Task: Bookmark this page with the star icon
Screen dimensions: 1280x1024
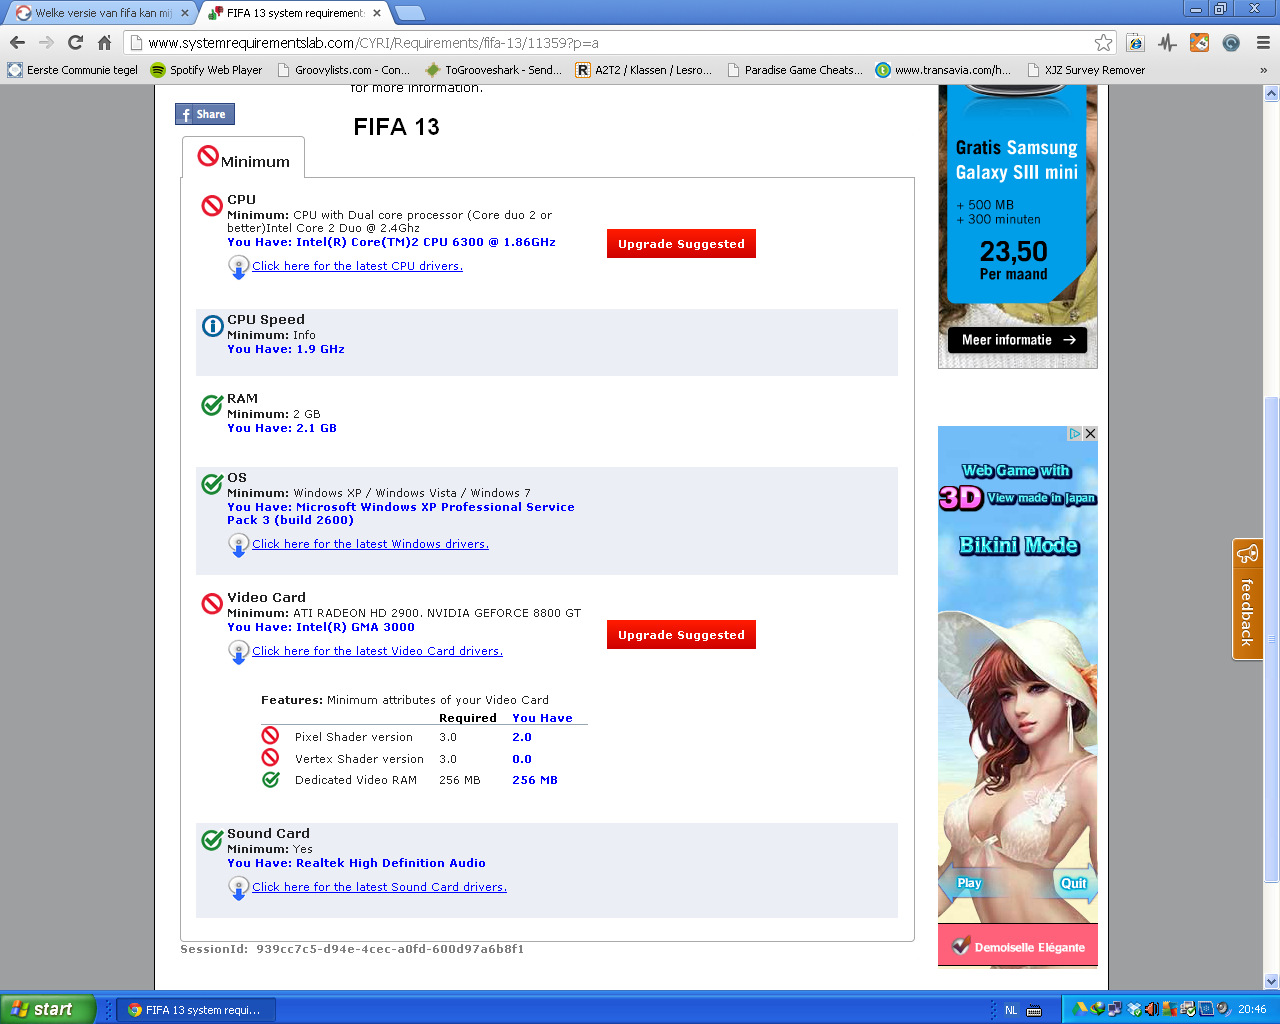Action: (1103, 42)
